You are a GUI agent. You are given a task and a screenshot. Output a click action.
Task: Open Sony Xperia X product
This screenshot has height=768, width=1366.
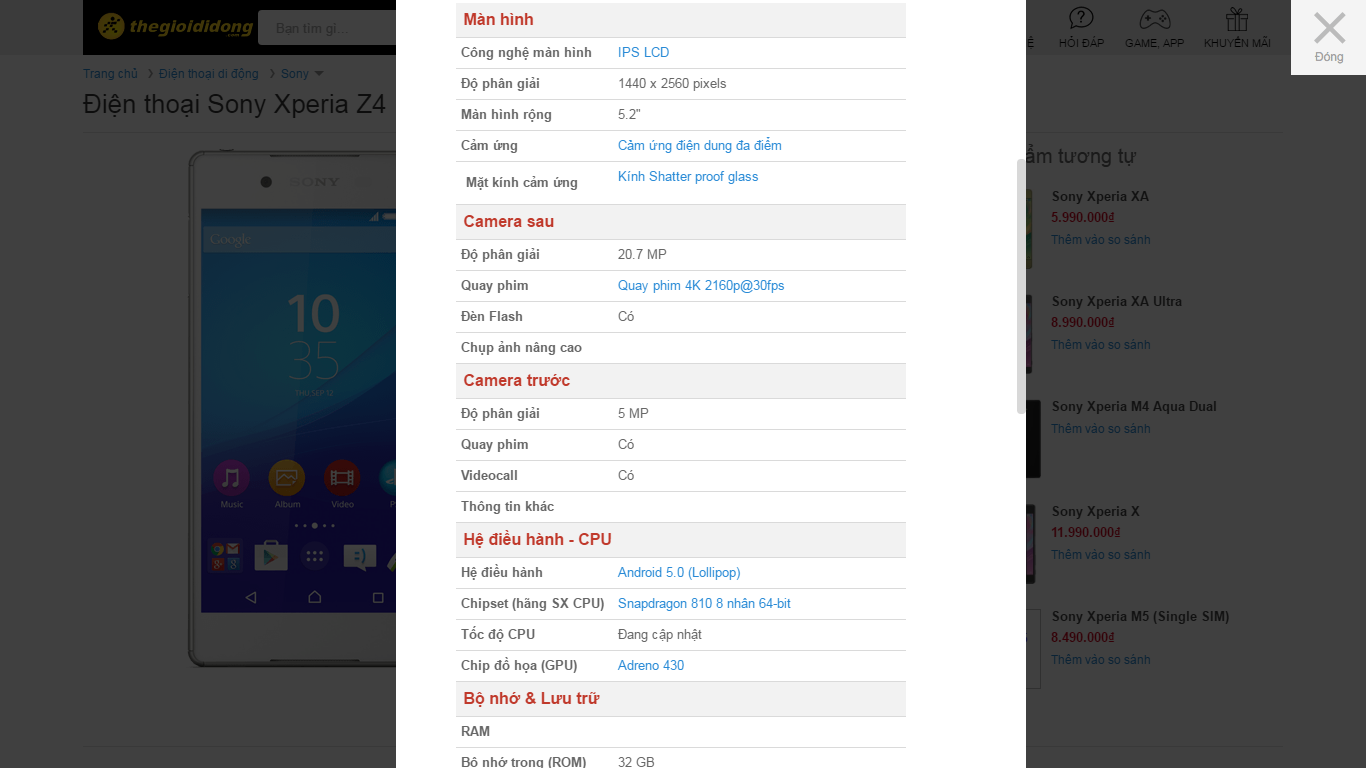pyautogui.click(x=1095, y=512)
